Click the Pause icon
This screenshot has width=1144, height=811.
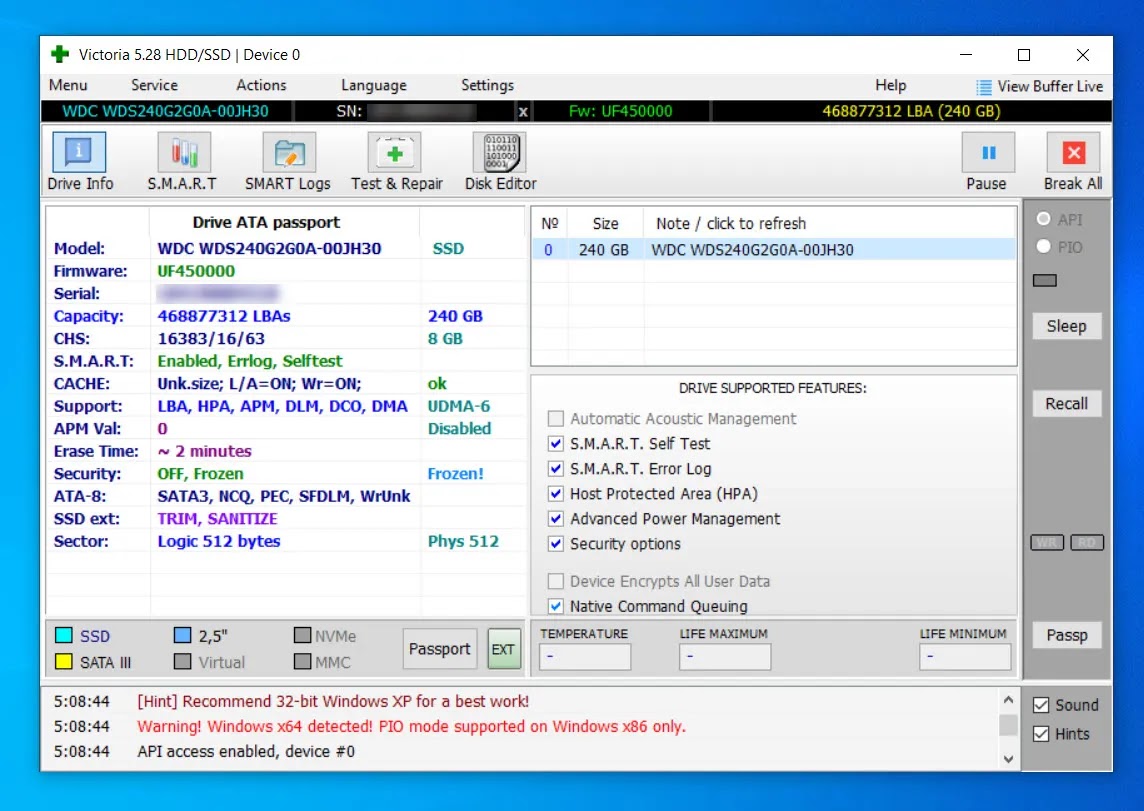click(x=987, y=152)
